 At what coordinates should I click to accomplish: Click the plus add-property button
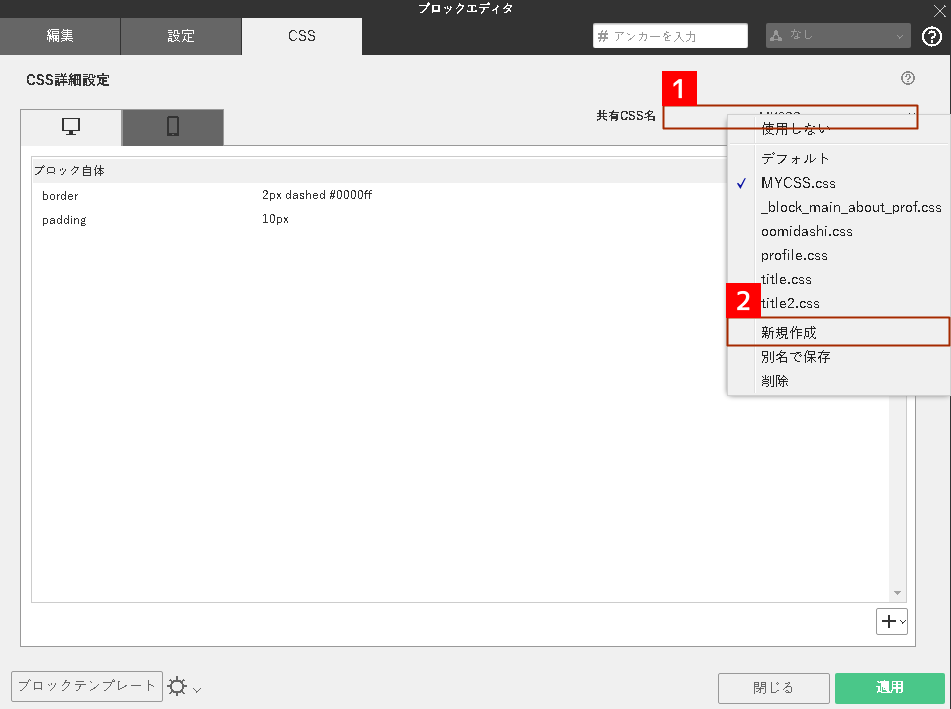click(x=892, y=622)
